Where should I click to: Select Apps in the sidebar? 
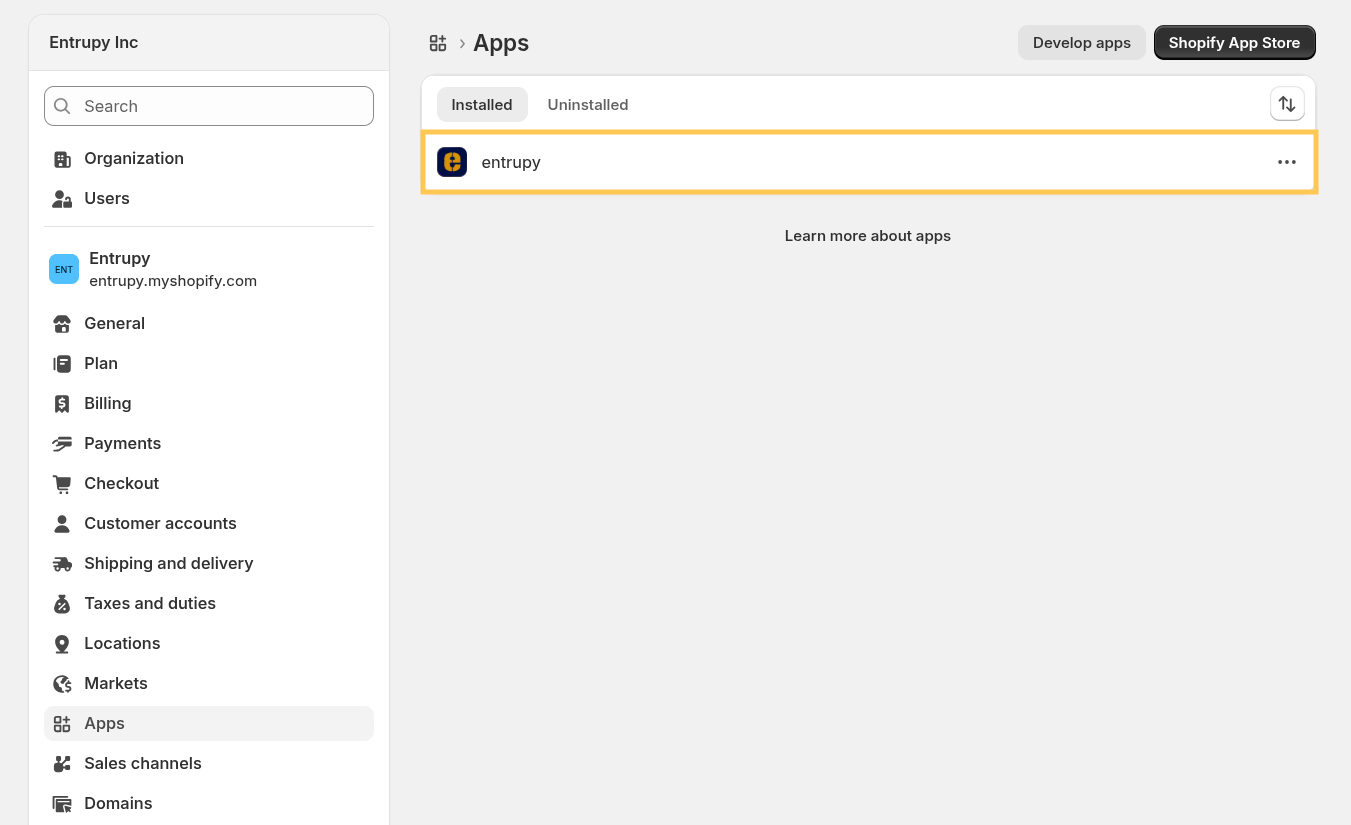pyautogui.click(x=209, y=724)
